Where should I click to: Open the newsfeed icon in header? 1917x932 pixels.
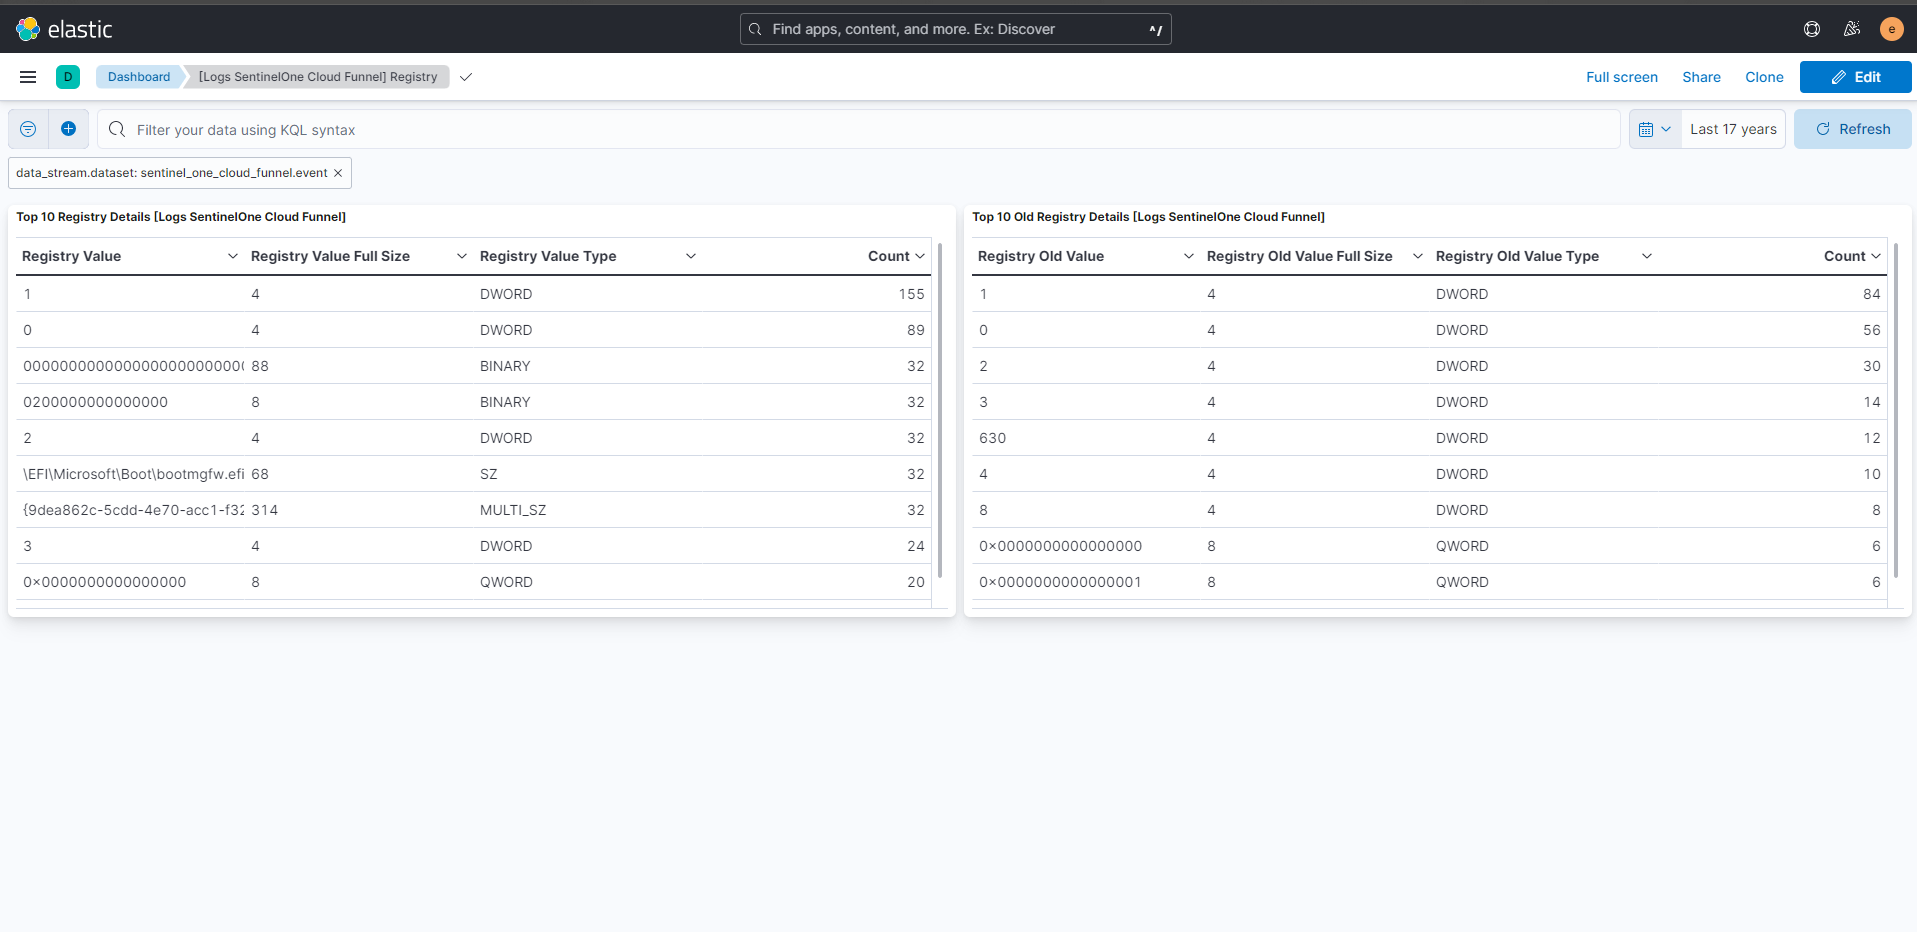(1852, 29)
